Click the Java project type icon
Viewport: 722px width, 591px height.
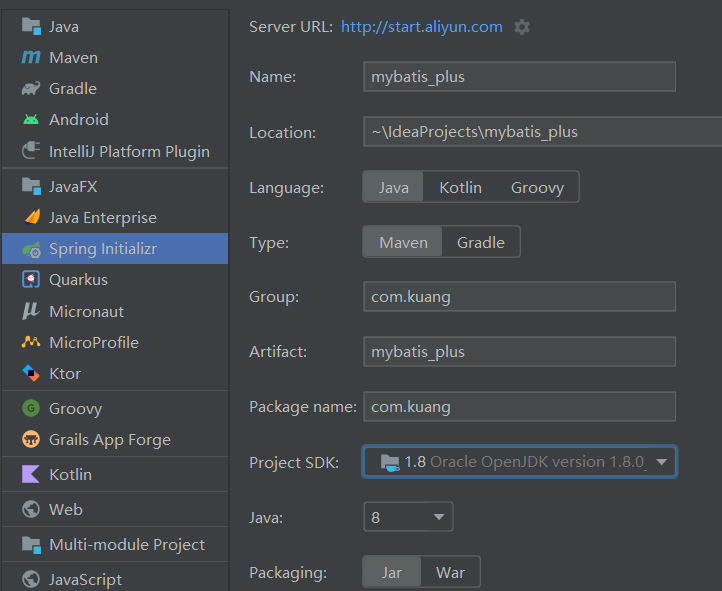coord(31,26)
